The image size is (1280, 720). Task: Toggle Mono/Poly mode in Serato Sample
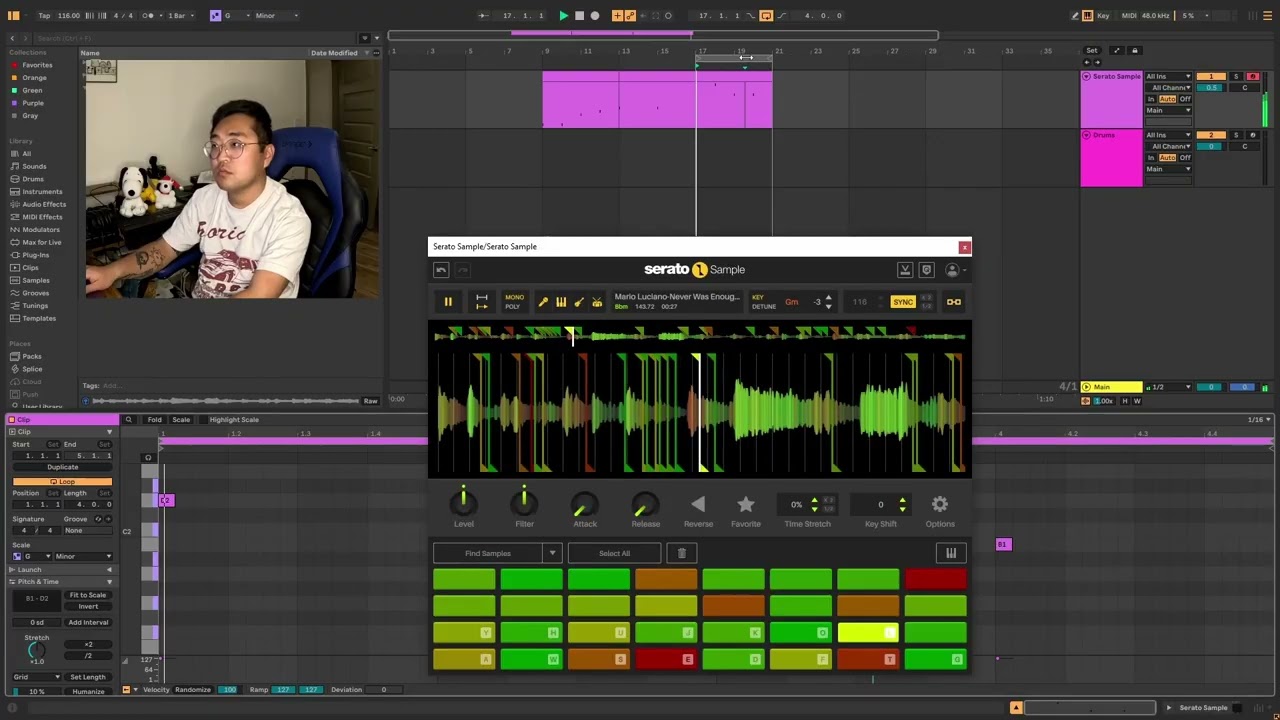point(514,302)
